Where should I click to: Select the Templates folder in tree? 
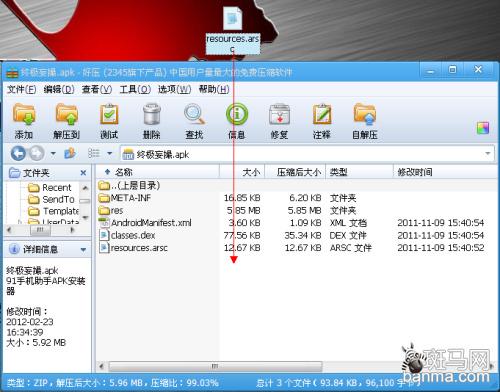click(x=53, y=211)
